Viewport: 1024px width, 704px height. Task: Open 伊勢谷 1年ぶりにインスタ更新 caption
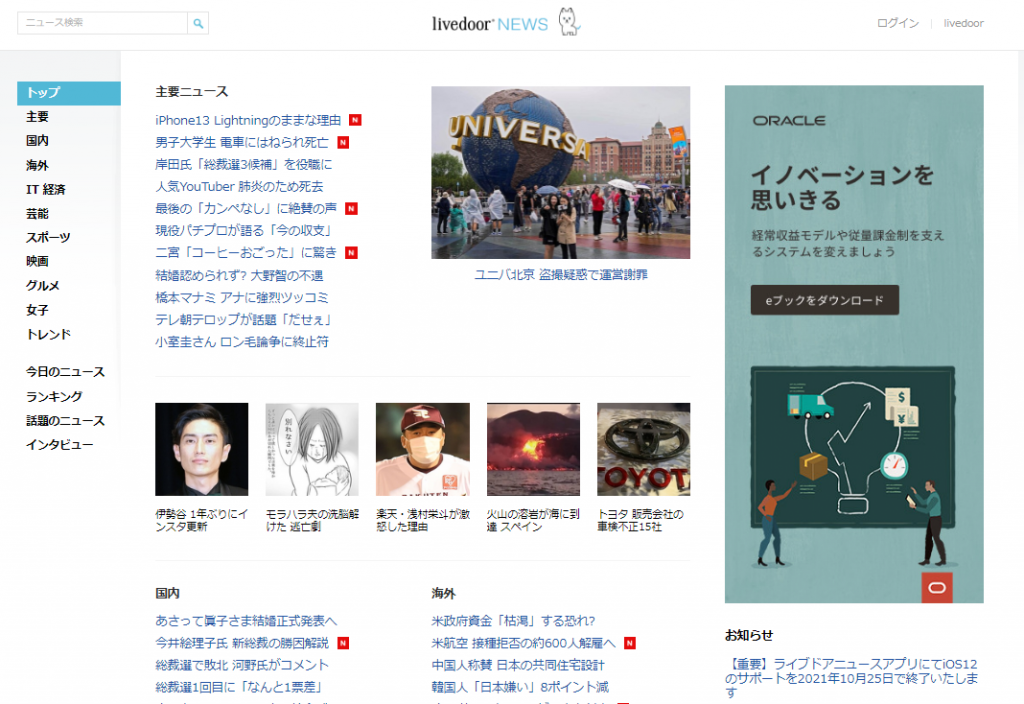tap(202, 520)
